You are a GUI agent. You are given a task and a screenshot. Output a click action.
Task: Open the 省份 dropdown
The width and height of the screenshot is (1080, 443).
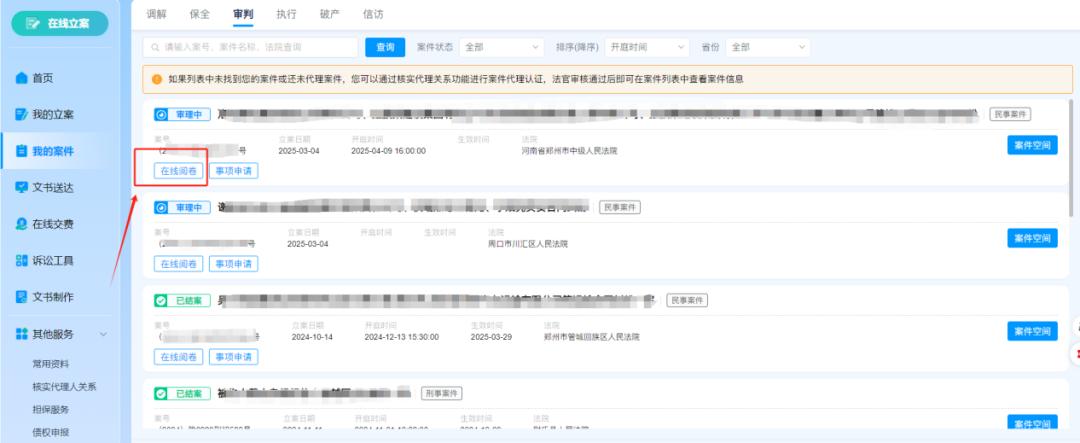coord(768,47)
